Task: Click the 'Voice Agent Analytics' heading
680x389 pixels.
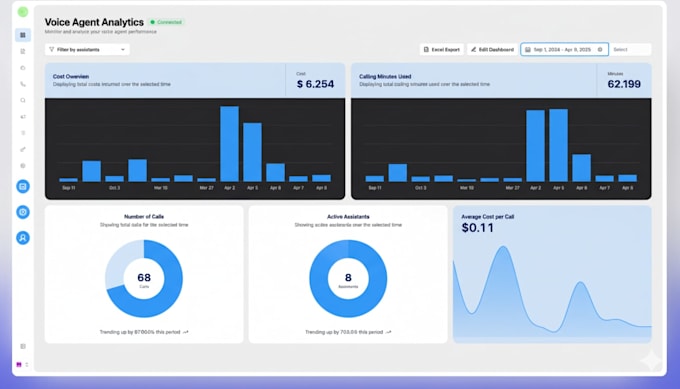Action: click(94, 22)
